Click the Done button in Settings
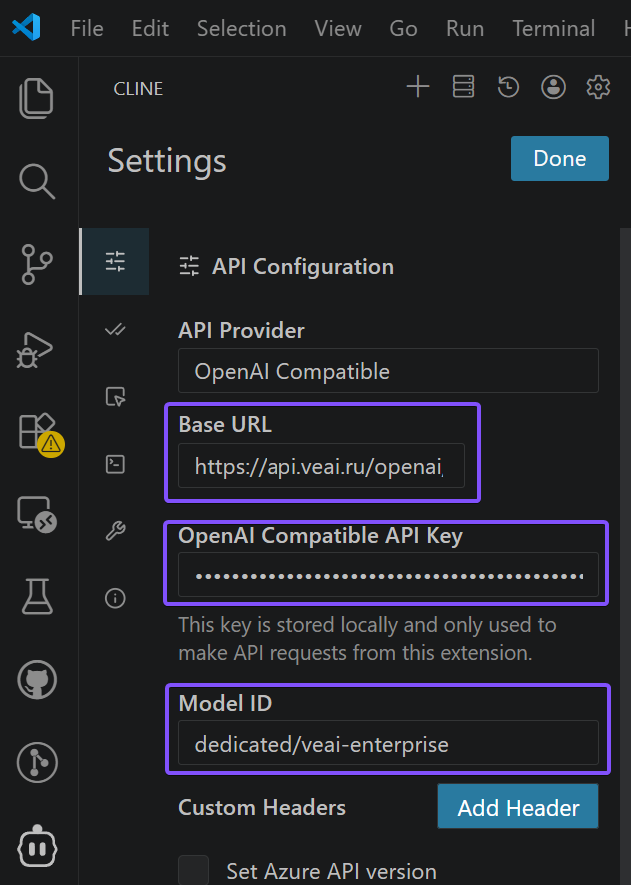The image size is (631, 885). point(560,159)
